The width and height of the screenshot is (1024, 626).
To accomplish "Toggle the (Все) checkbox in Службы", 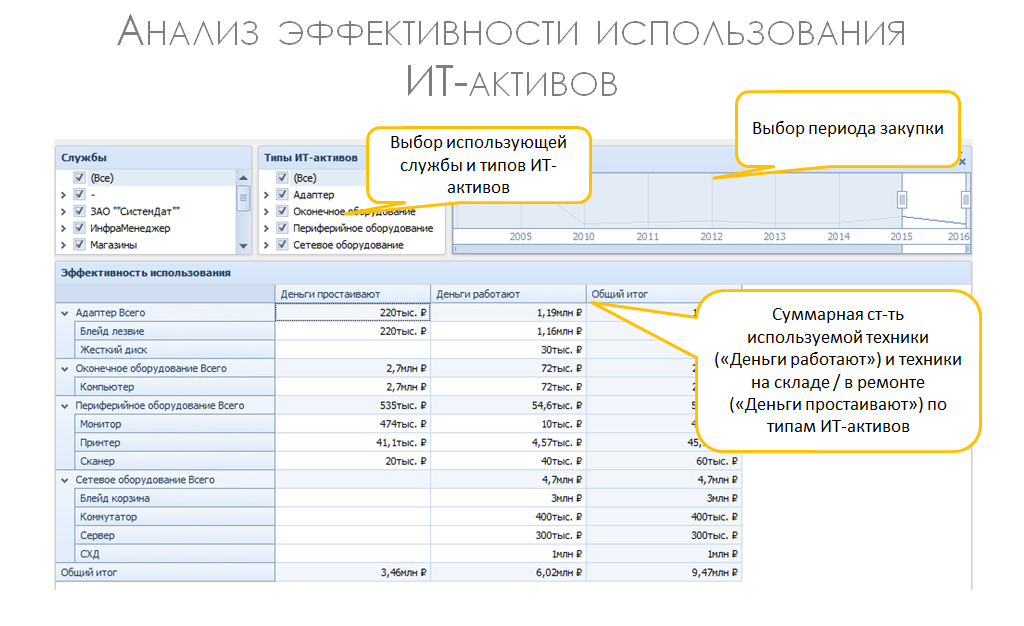I will [79, 178].
